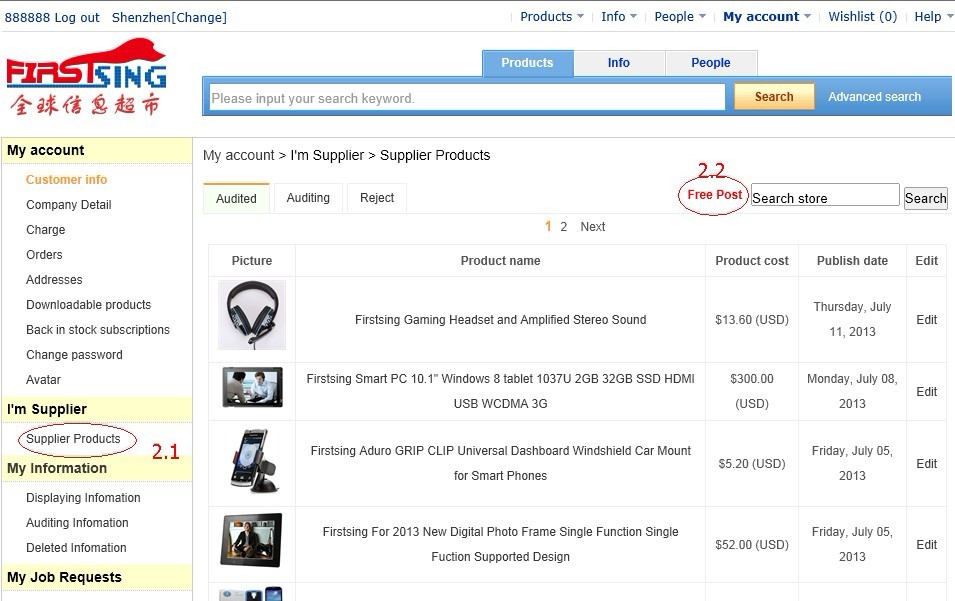Image resolution: width=955 pixels, height=601 pixels.
Task: Switch to the Auditing tab
Action: point(308,198)
